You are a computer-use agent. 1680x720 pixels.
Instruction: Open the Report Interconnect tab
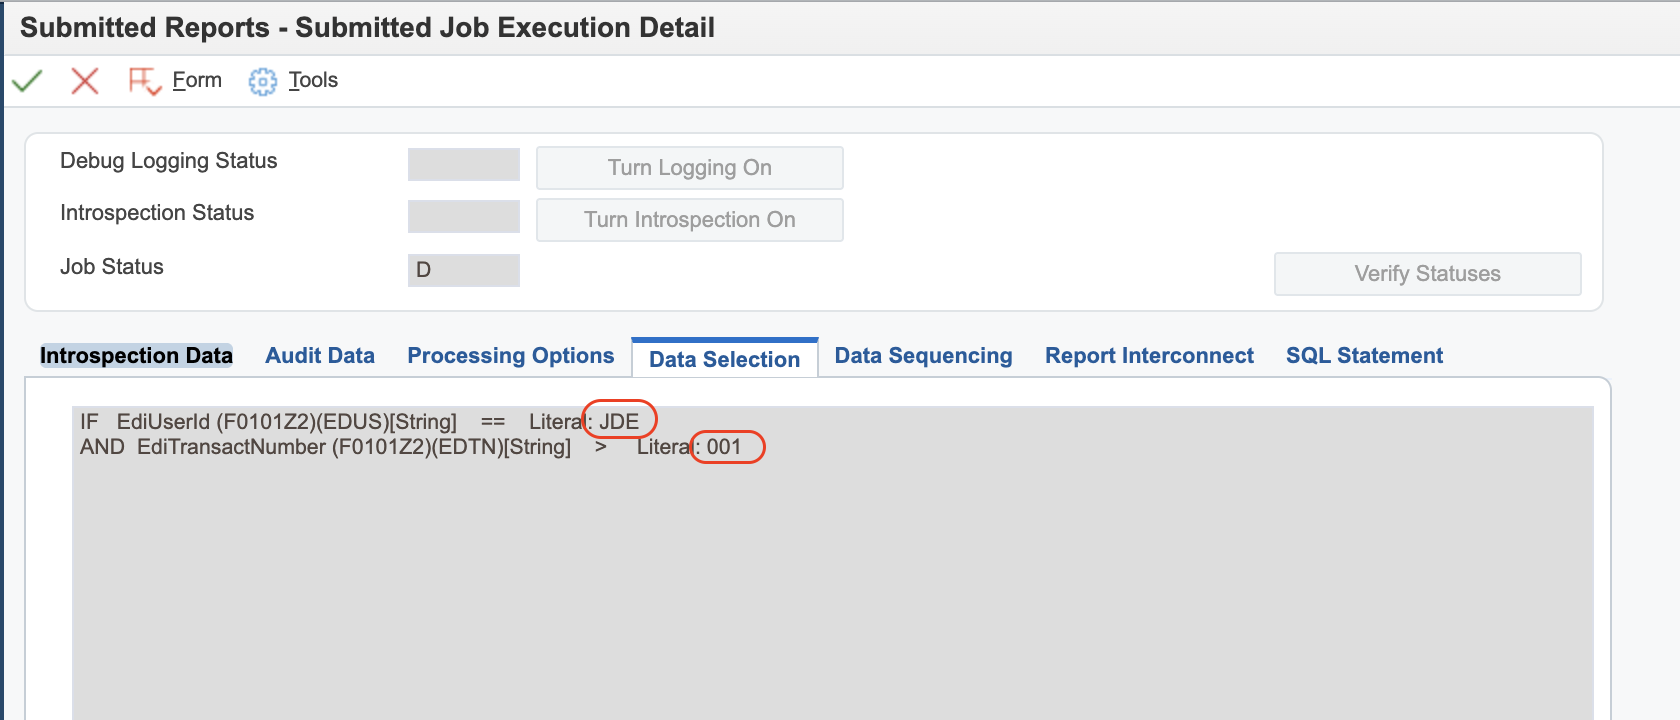click(1149, 356)
